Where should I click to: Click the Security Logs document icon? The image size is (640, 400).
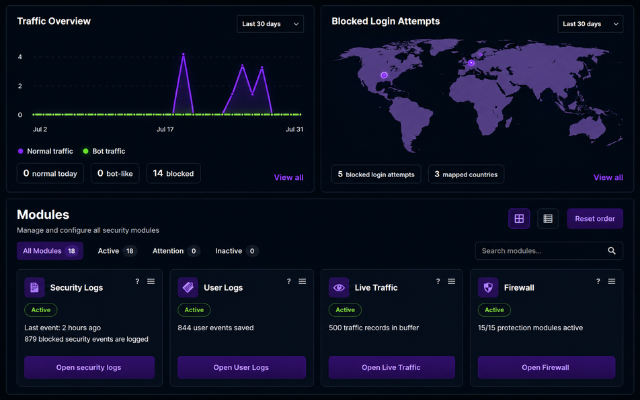point(34,288)
